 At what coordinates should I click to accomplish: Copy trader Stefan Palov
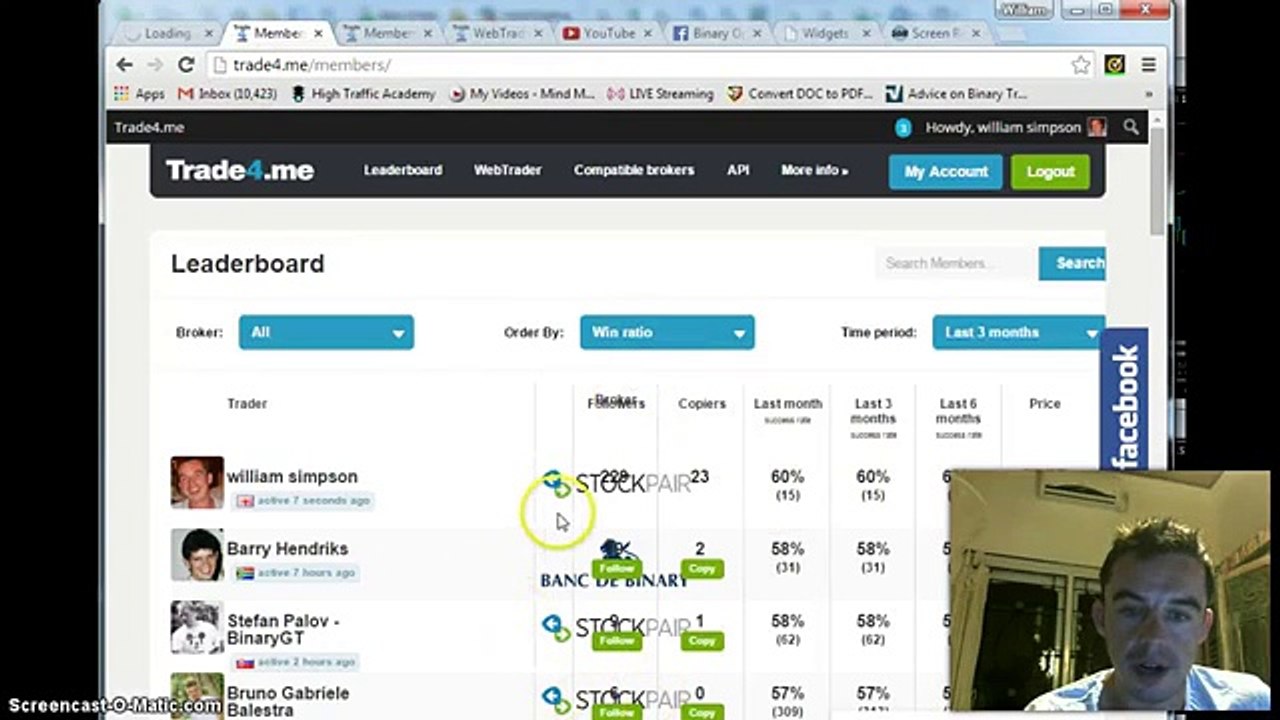click(702, 640)
